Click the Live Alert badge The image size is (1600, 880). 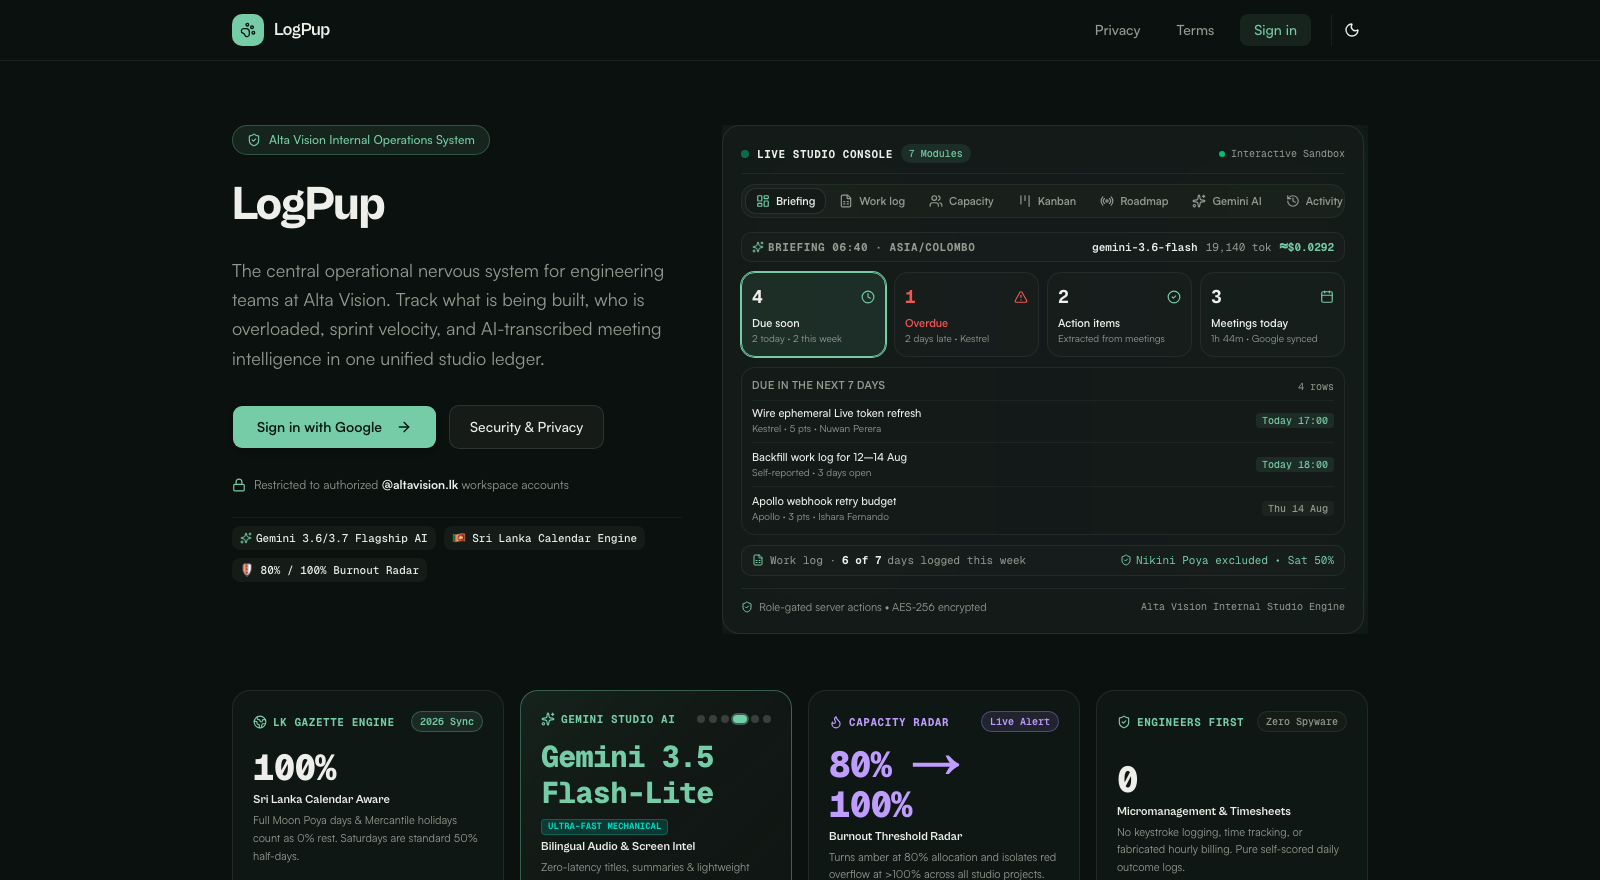point(1020,722)
